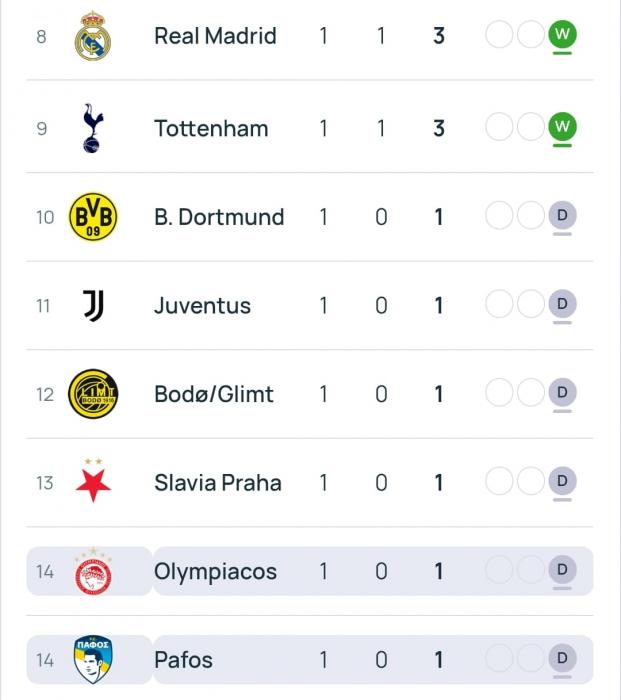This screenshot has height=700, width=621.
Task: Click the Juventus club logo
Action: pos(93,305)
